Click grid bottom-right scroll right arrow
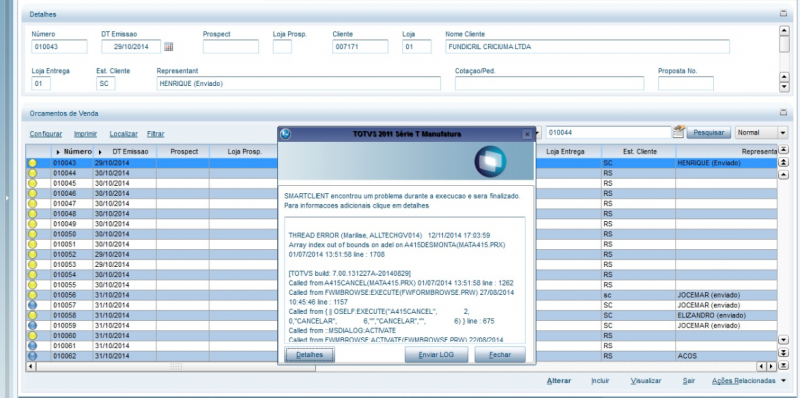This screenshot has width=800, height=398. point(771,366)
